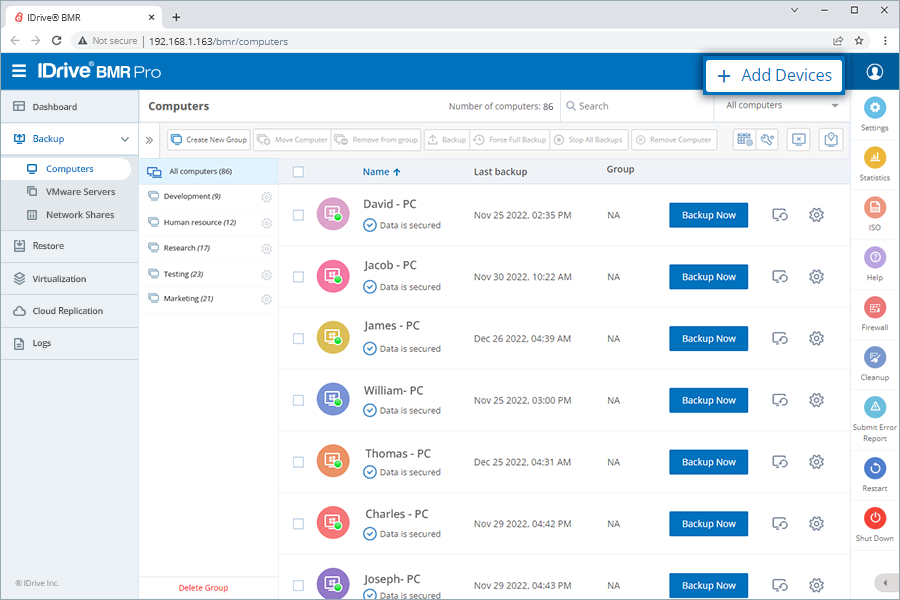The width and height of the screenshot is (900, 600).
Task: Open Submit Error Report icon
Action: [x=874, y=407]
